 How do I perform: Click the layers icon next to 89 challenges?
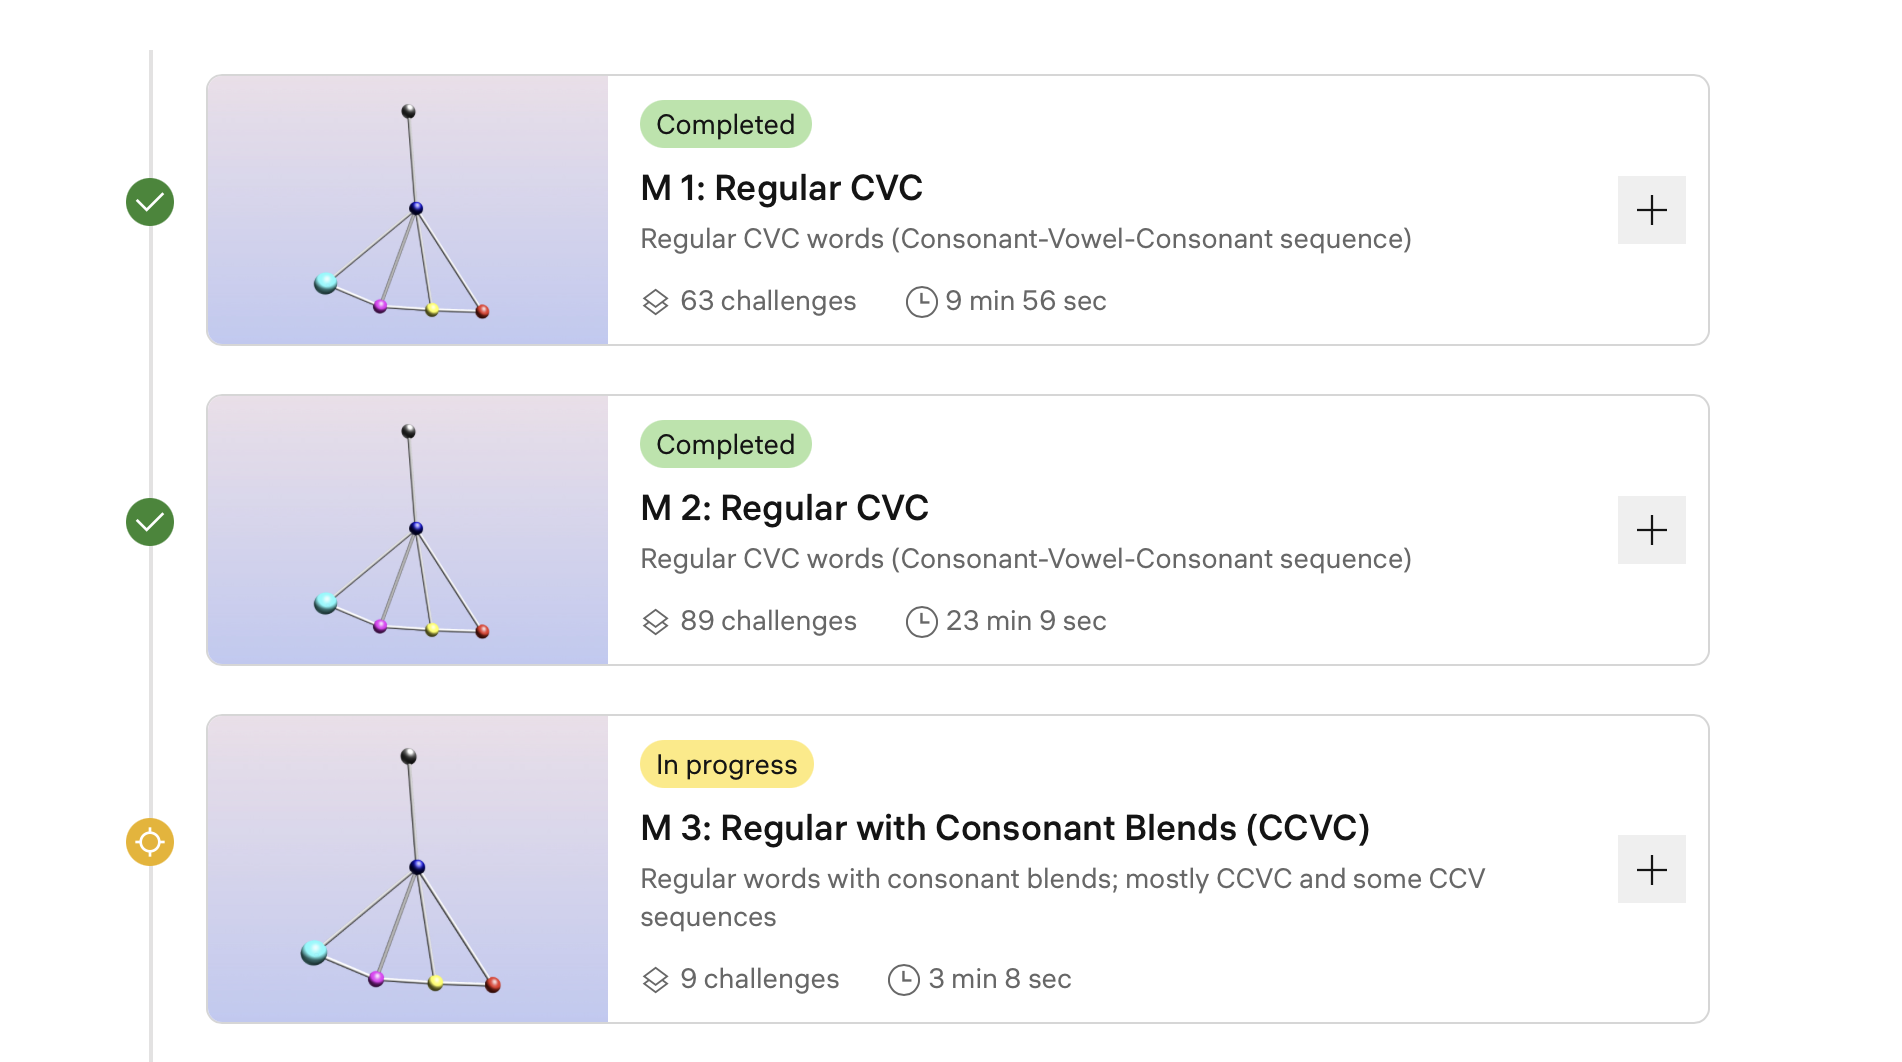655,621
